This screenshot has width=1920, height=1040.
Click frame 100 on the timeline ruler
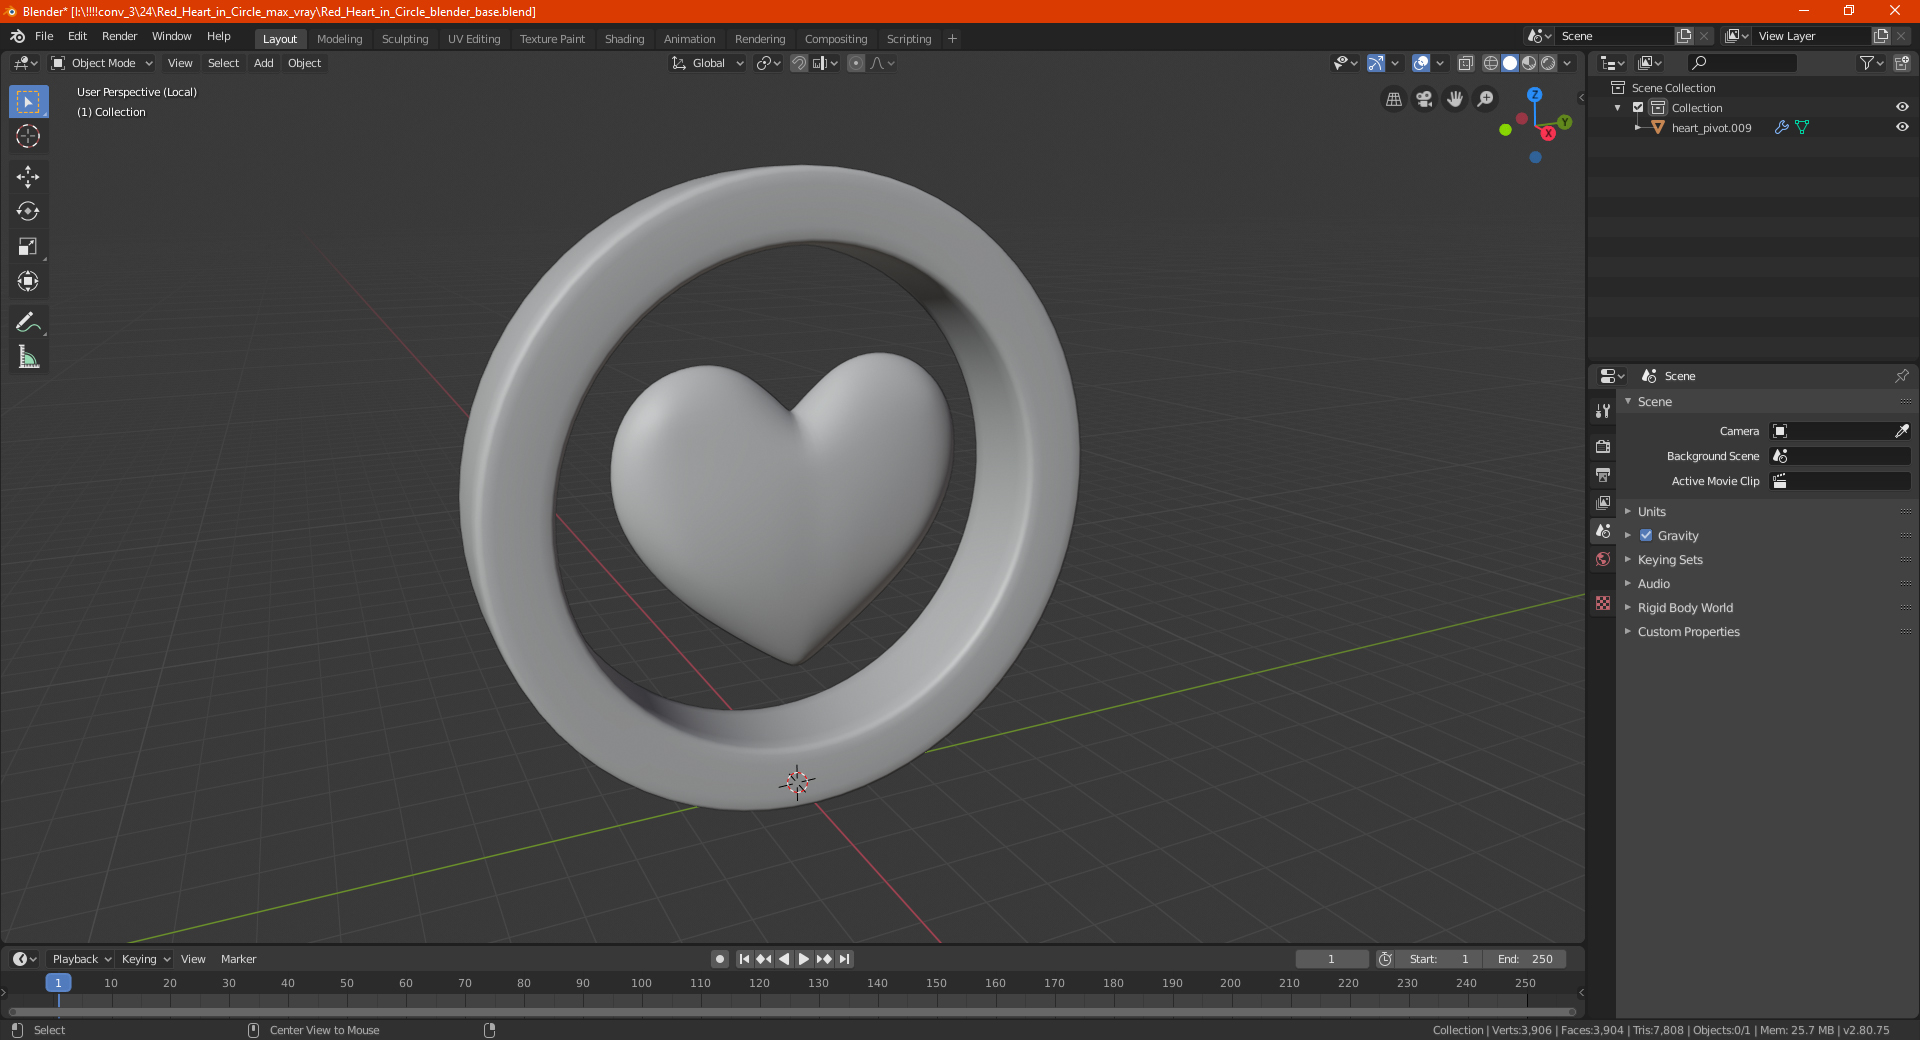641,984
